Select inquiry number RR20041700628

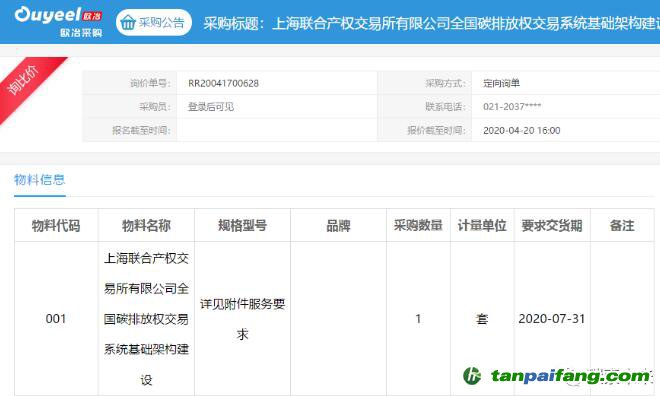pyautogui.click(x=224, y=83)
